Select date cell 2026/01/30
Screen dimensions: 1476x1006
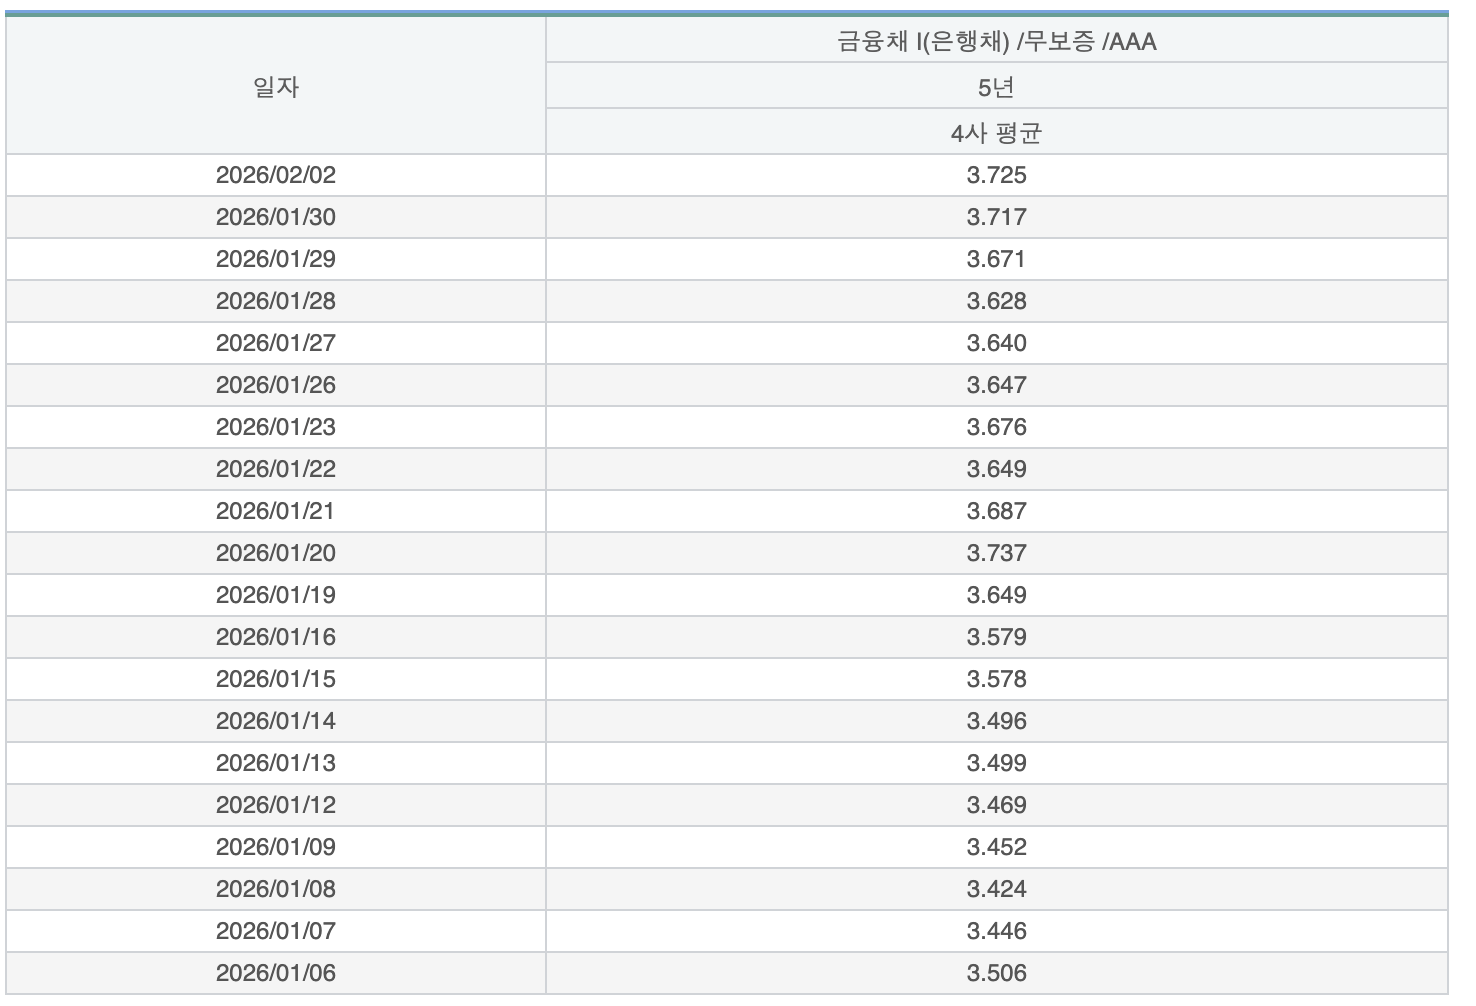(276, 217)
